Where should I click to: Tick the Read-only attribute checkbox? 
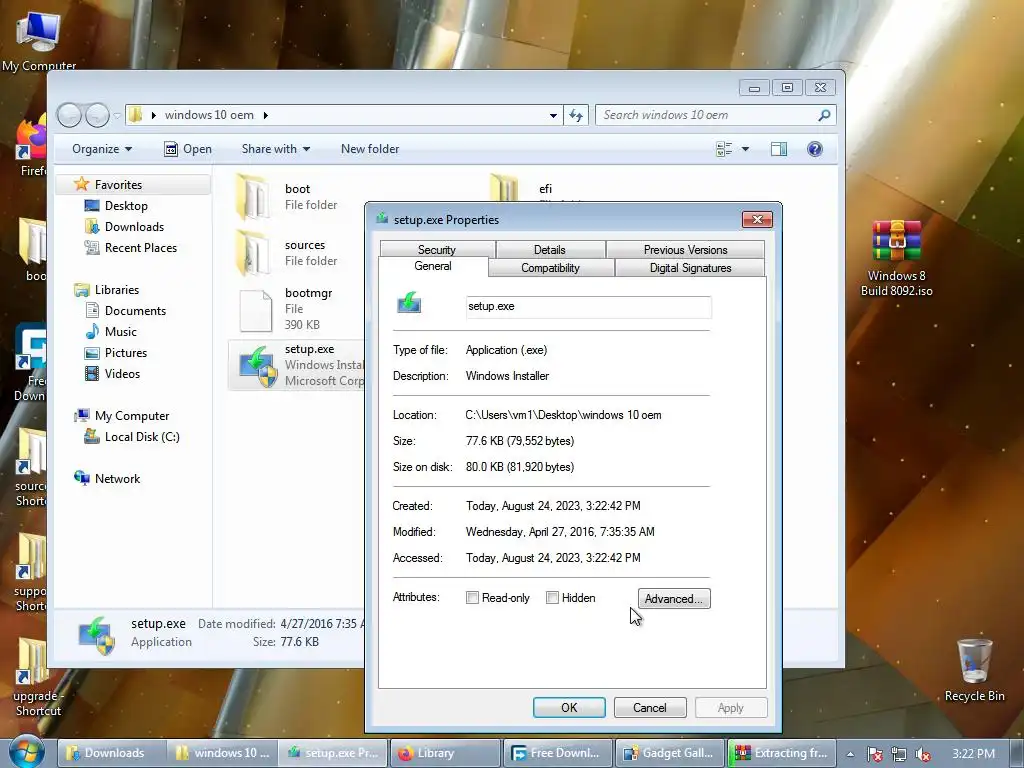point(472,598)
